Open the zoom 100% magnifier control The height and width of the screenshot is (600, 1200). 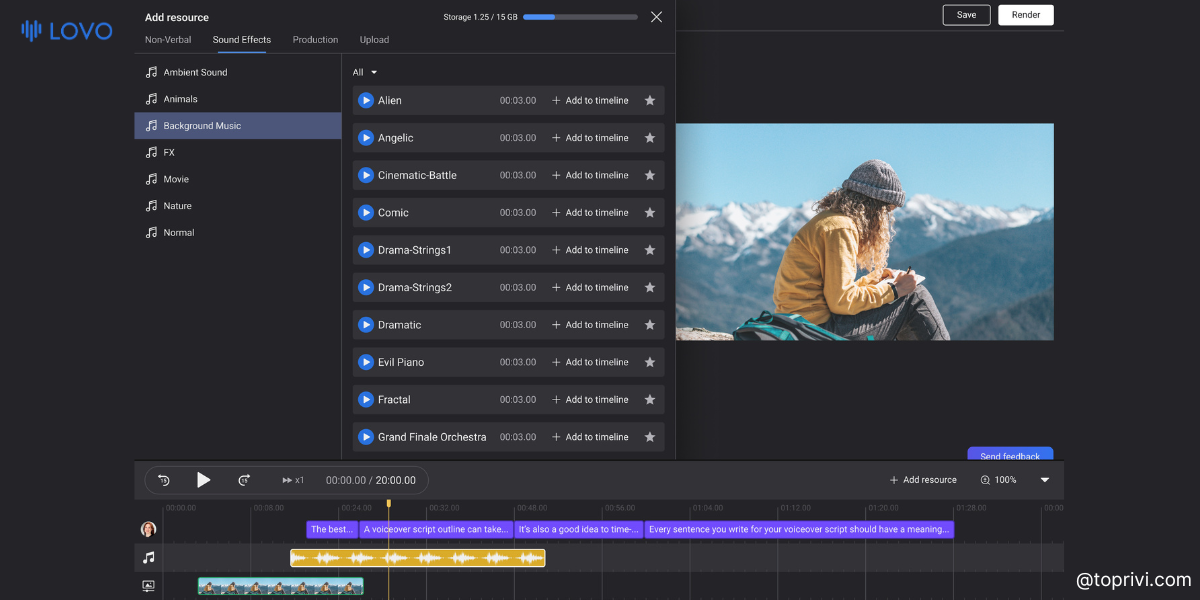coord(998,480)
